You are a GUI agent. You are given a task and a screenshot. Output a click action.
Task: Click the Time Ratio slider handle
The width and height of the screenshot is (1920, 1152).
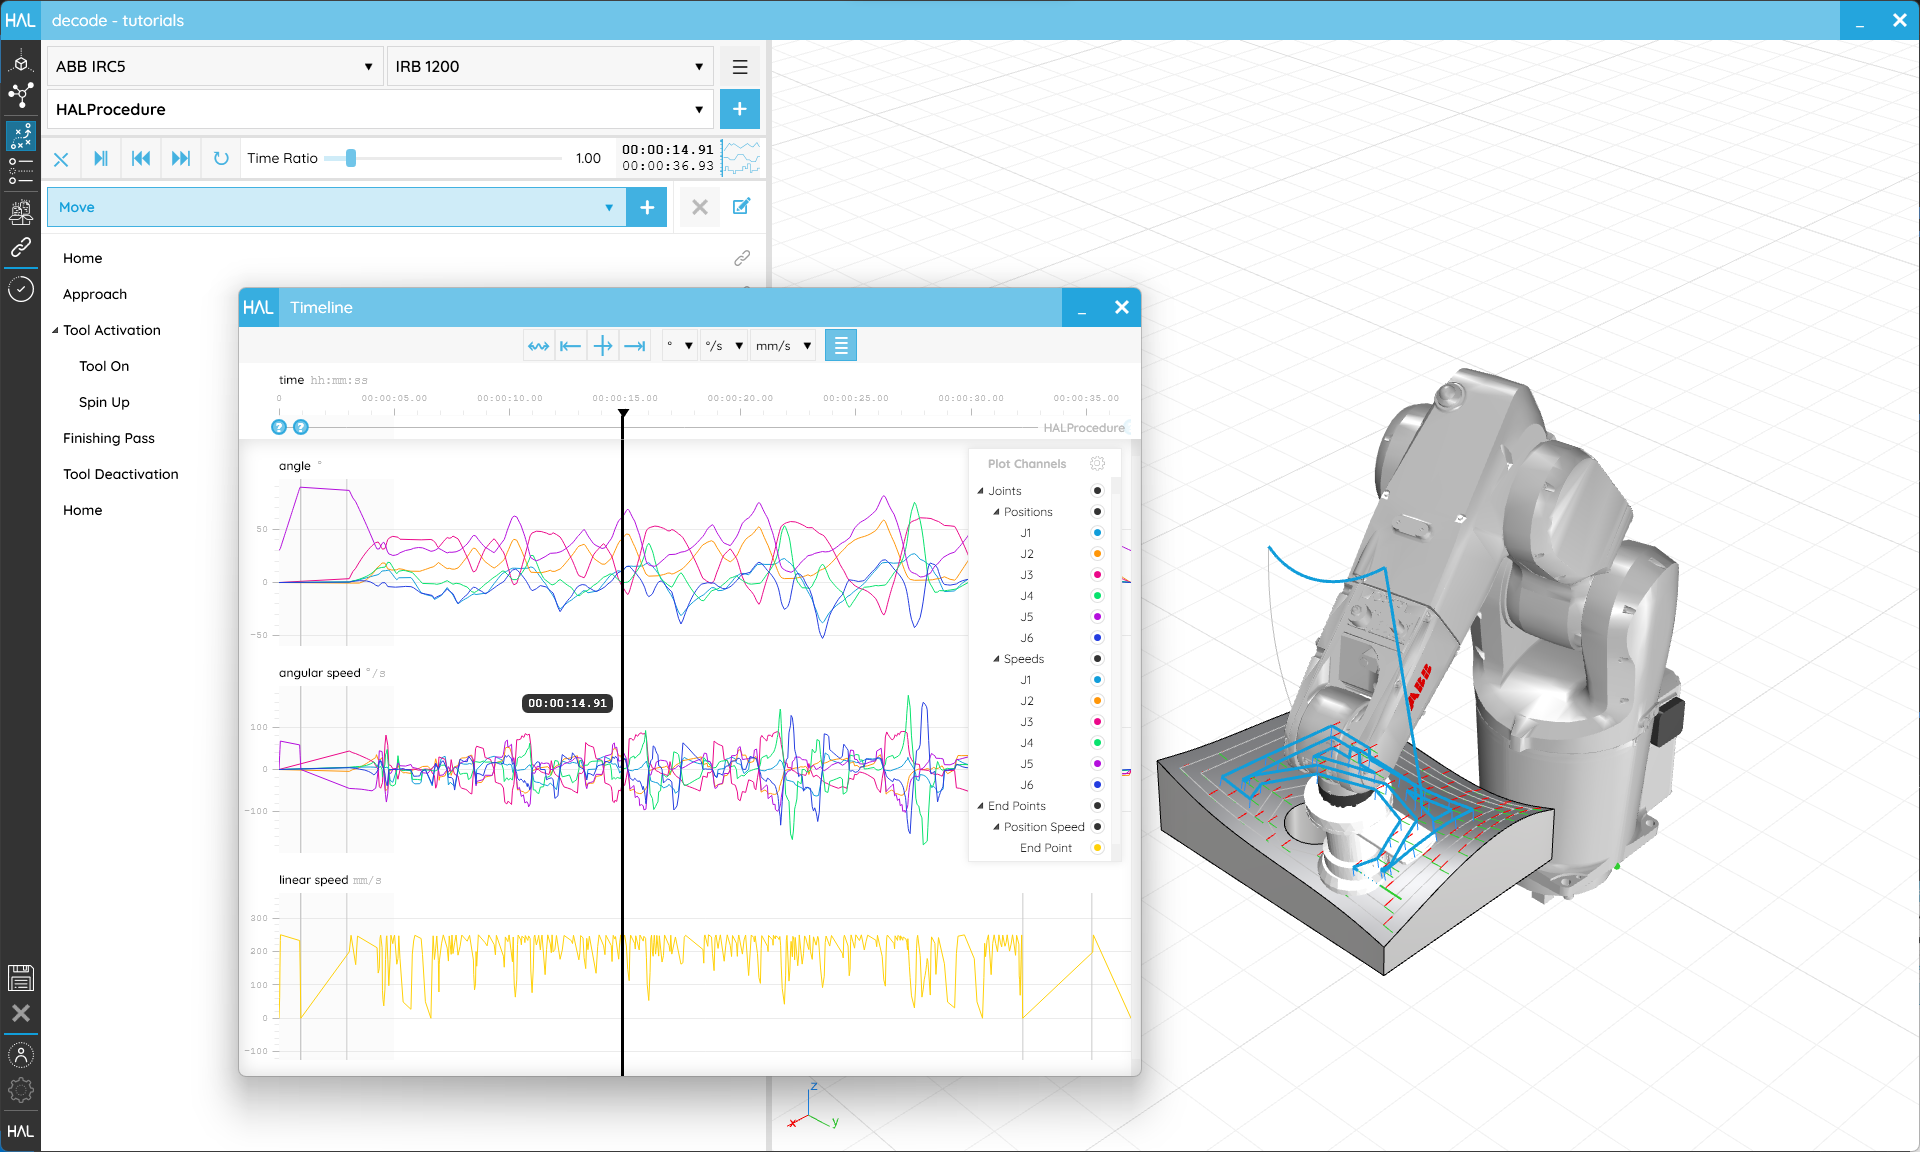(x=351, y=158)
